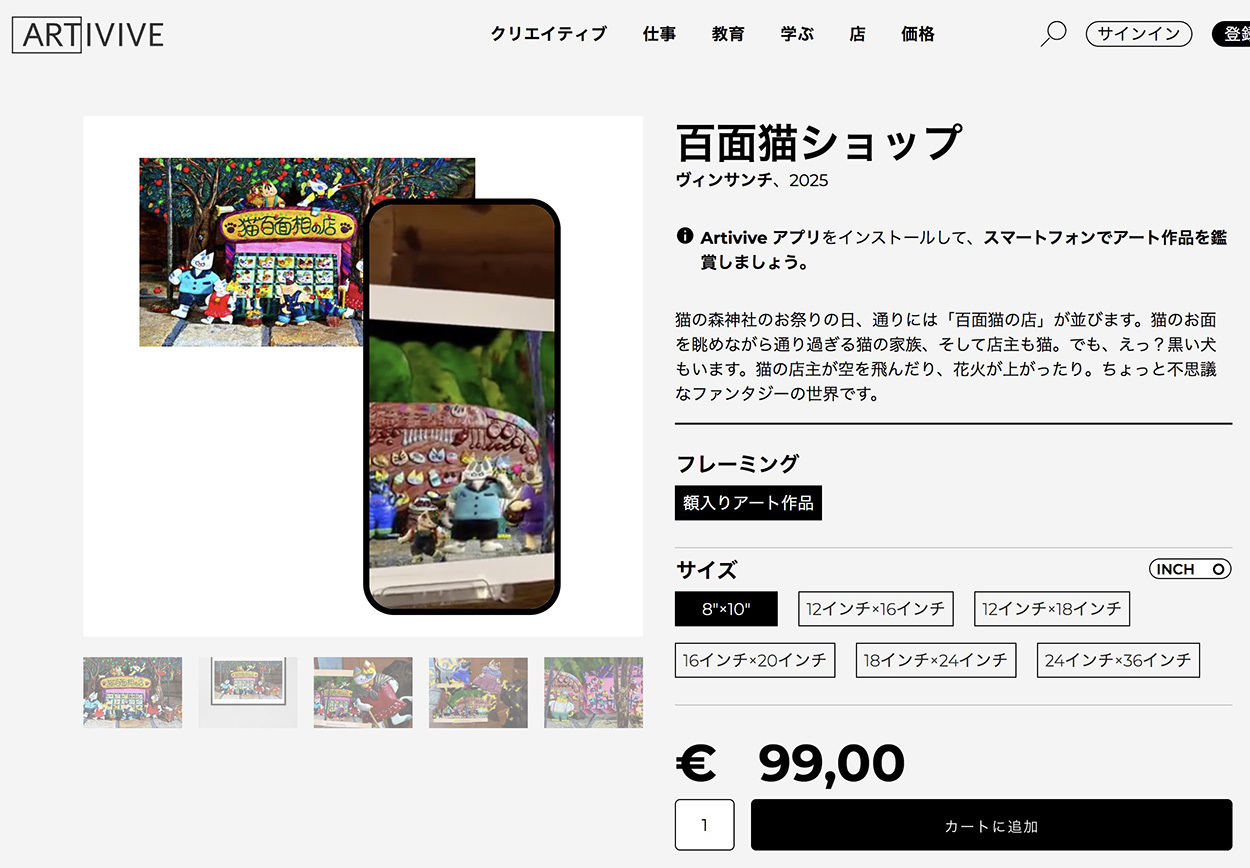View the framed artwork thumbnail
This screenshot has height=868, width=1250.
click(248, 692)
